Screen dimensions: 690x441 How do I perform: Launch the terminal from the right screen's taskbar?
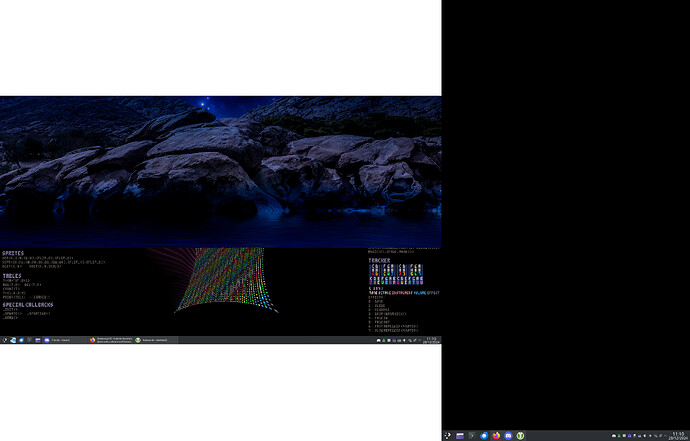point(472,435)
